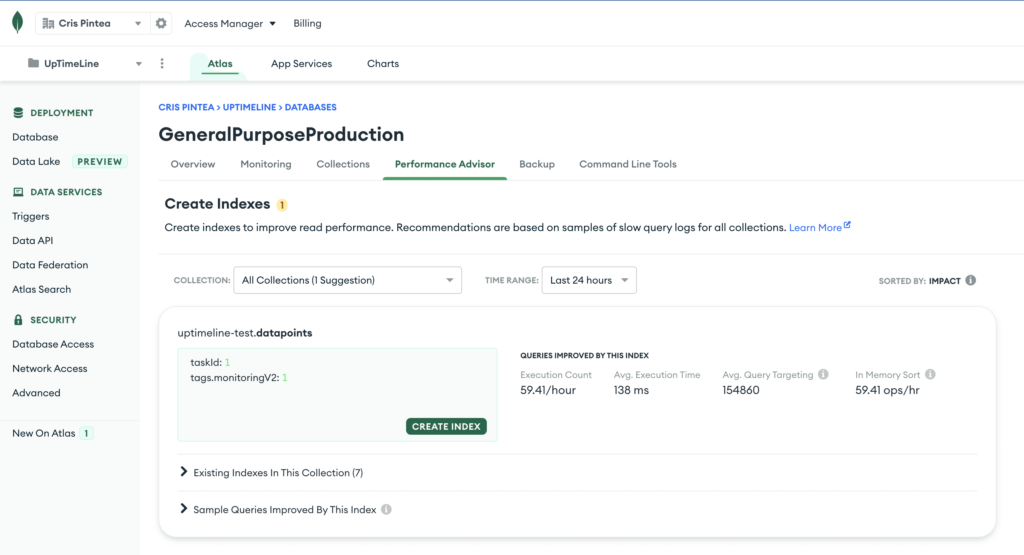The image size is (1024, 555).
Task: Click the Data Services monitor icon
Action: (x=18, y=192)
